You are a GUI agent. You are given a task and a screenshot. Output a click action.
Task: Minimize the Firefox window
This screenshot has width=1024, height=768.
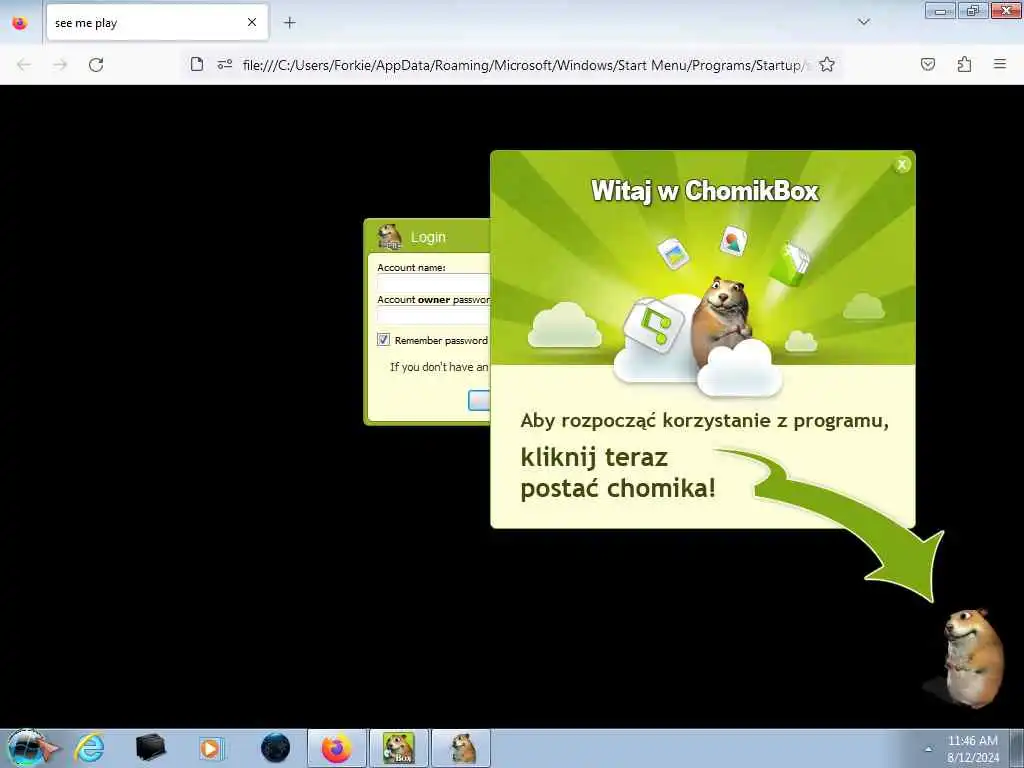(x=940, y=10)
